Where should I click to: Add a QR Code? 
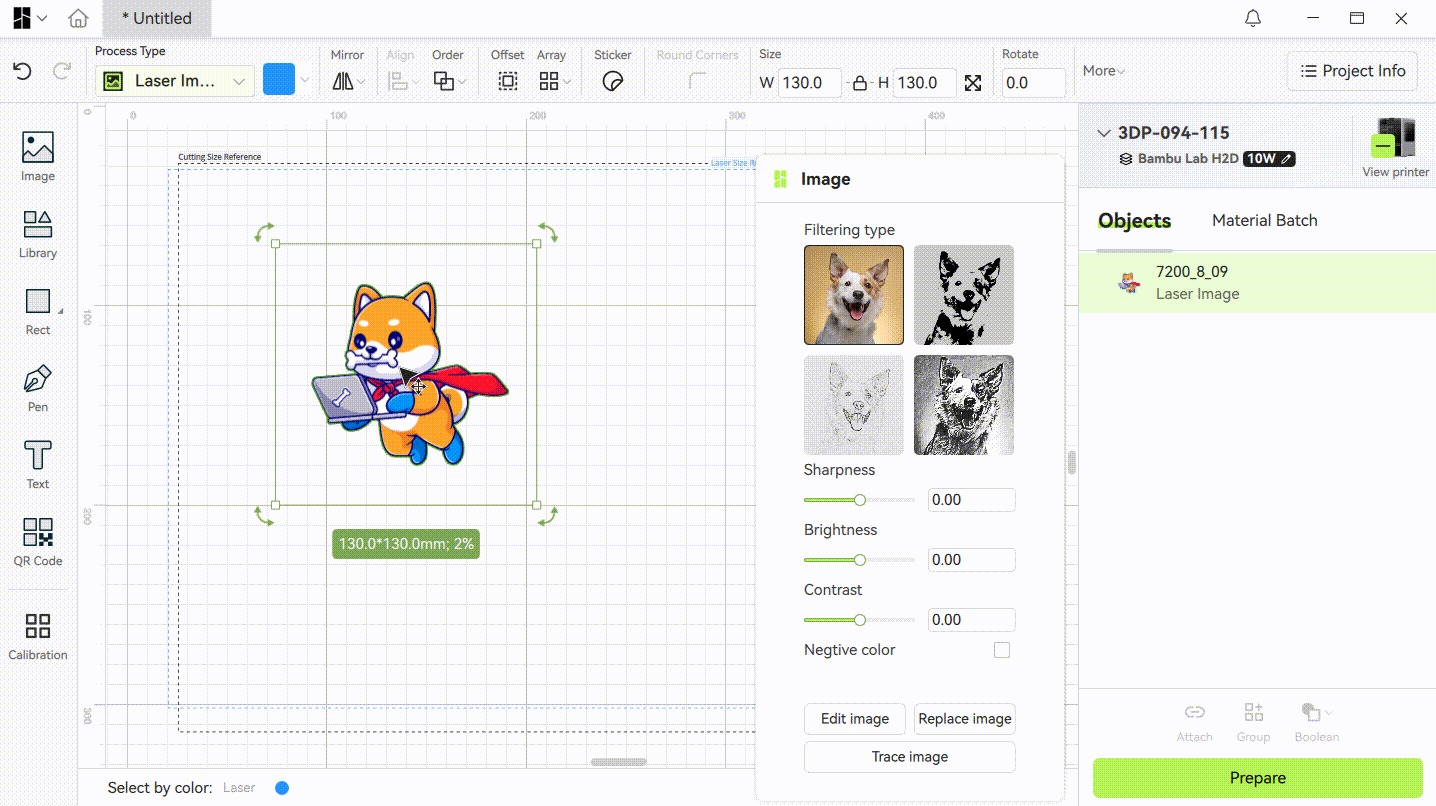tap(38, 542)
